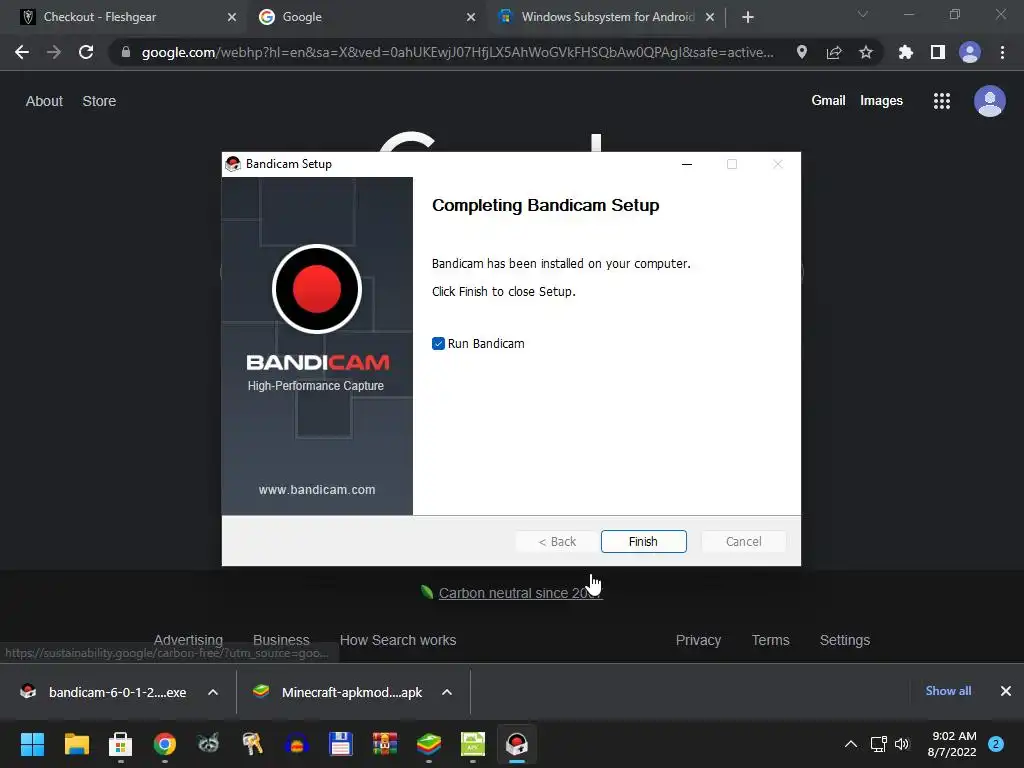This screenshot has width=1024, height=768.
Task: Open Chrome tab search dropdown
Action: pyautogui.click(x=863, y=14)
